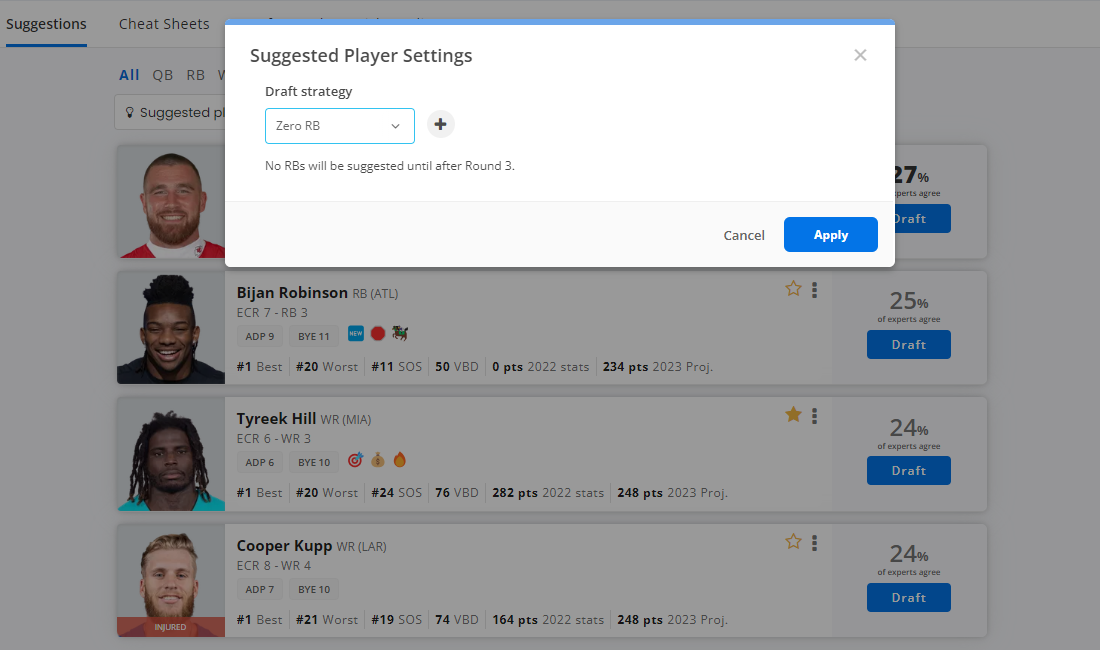Click the money bag icon next to Tyreek Hill

tap(377, 459)
